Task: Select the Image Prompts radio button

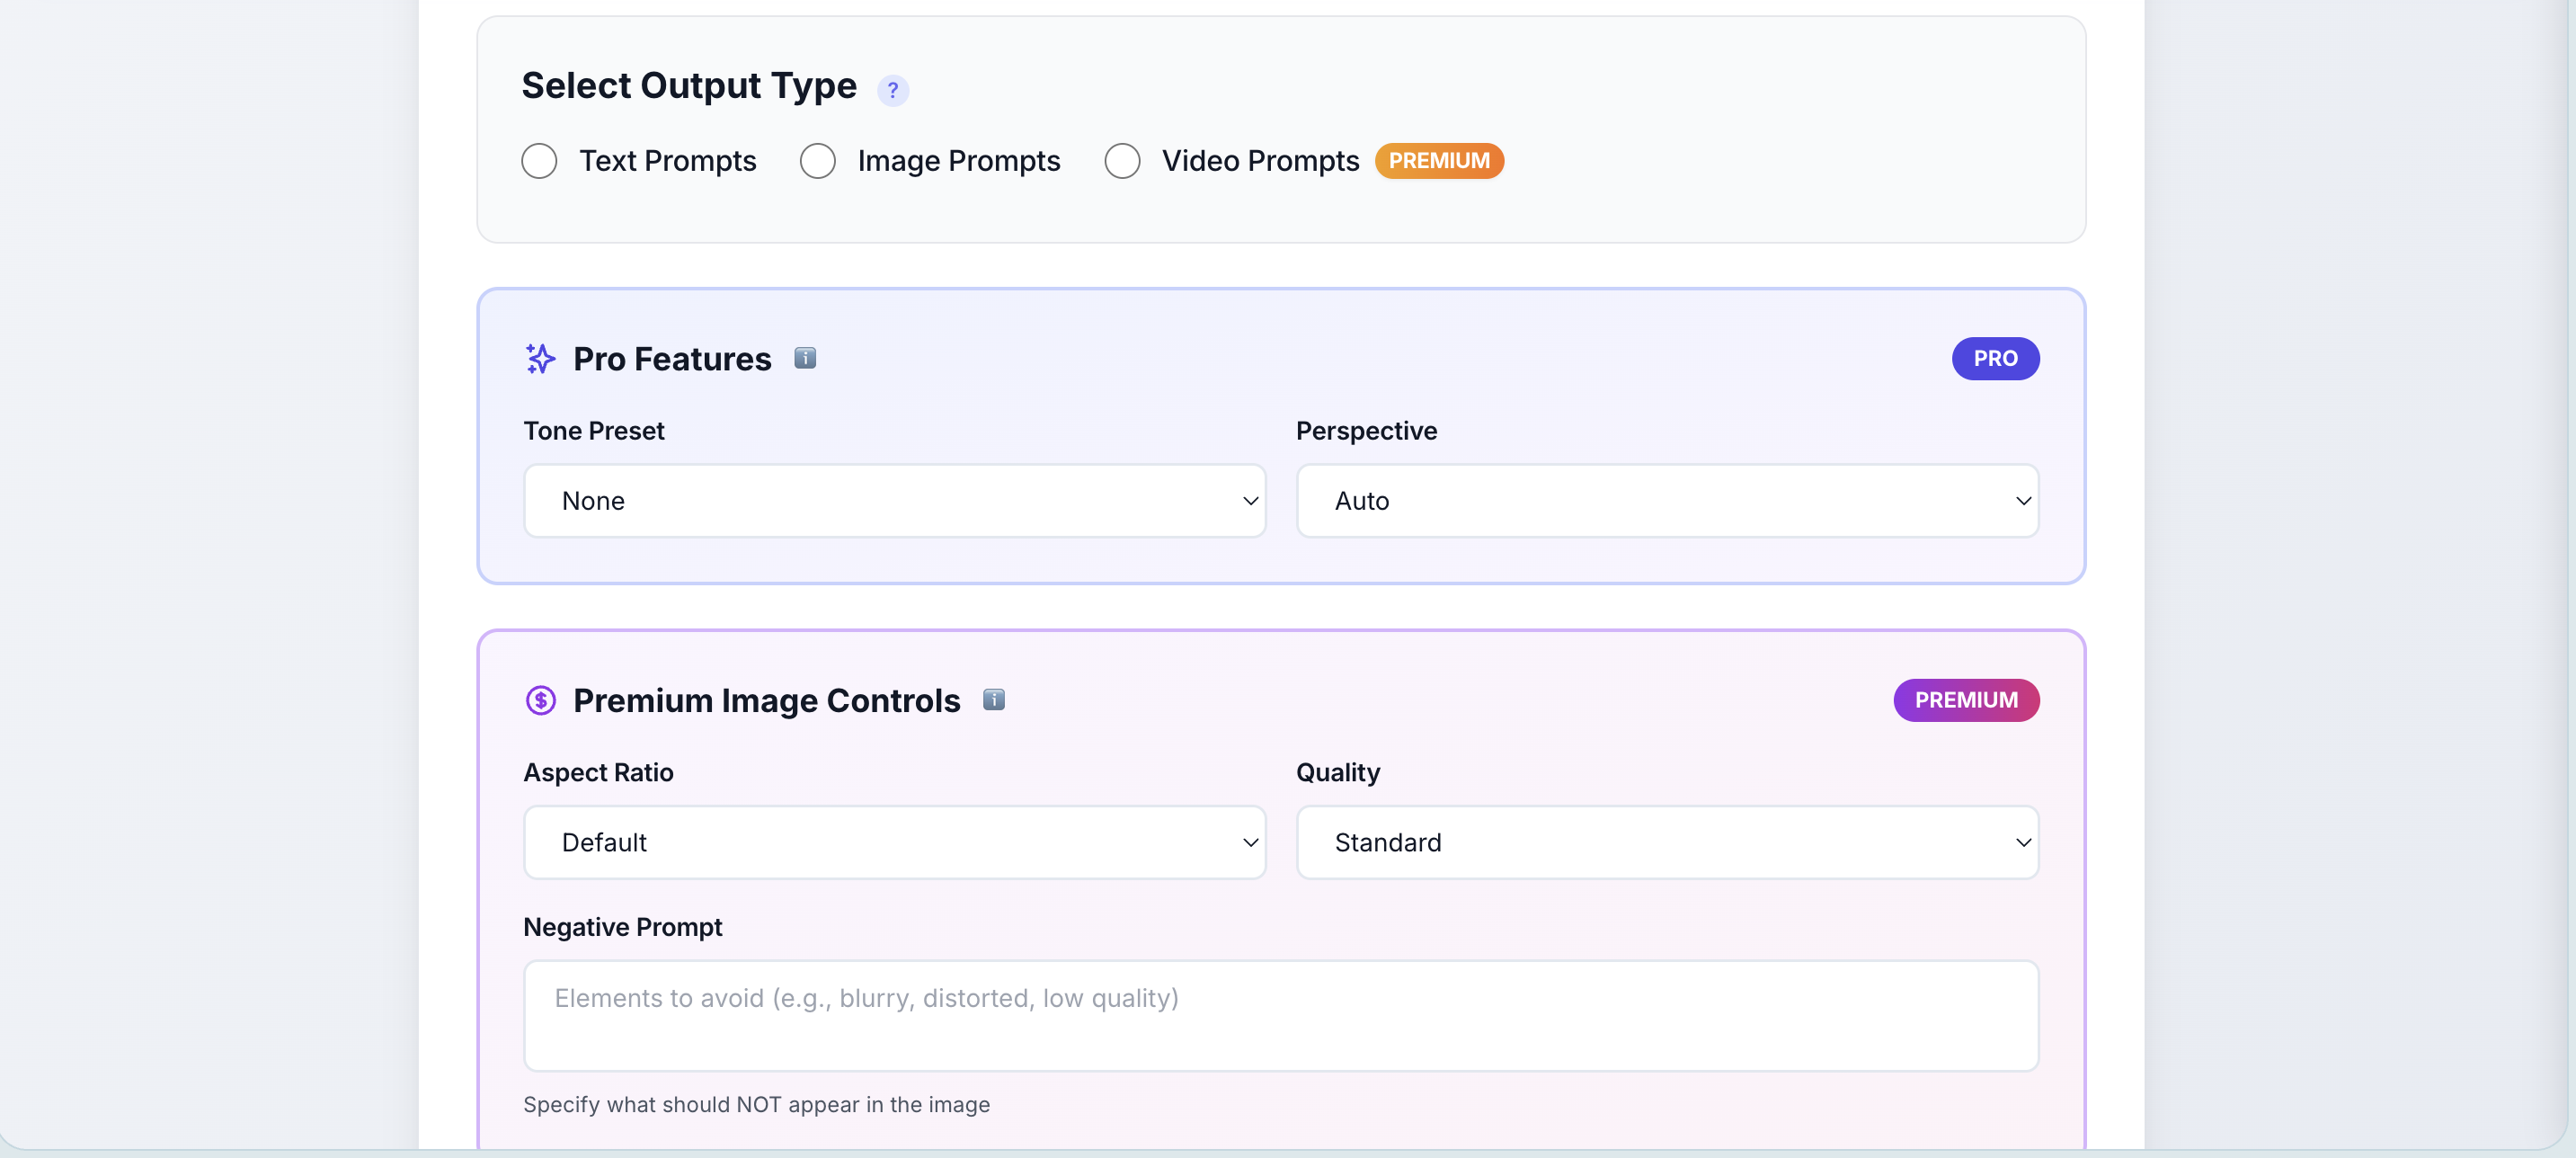Action: coord(817,161)
